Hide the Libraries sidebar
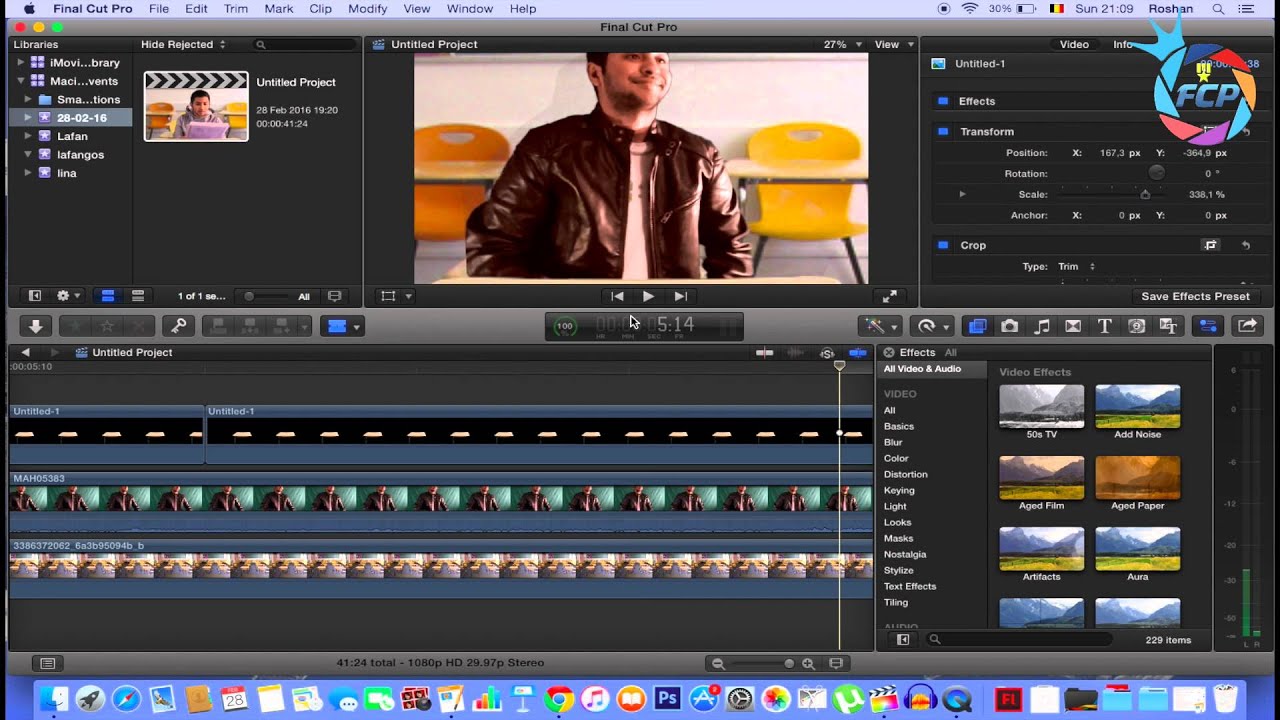 35,296
